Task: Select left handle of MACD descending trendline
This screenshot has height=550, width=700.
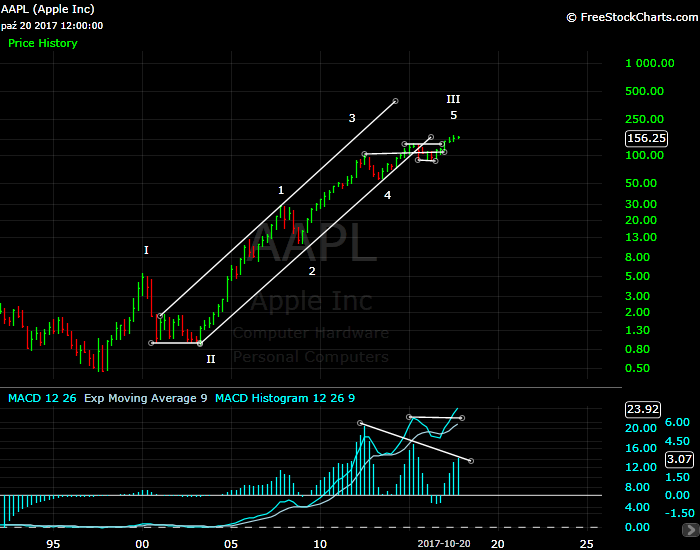Action: click(x=360, y=423)
